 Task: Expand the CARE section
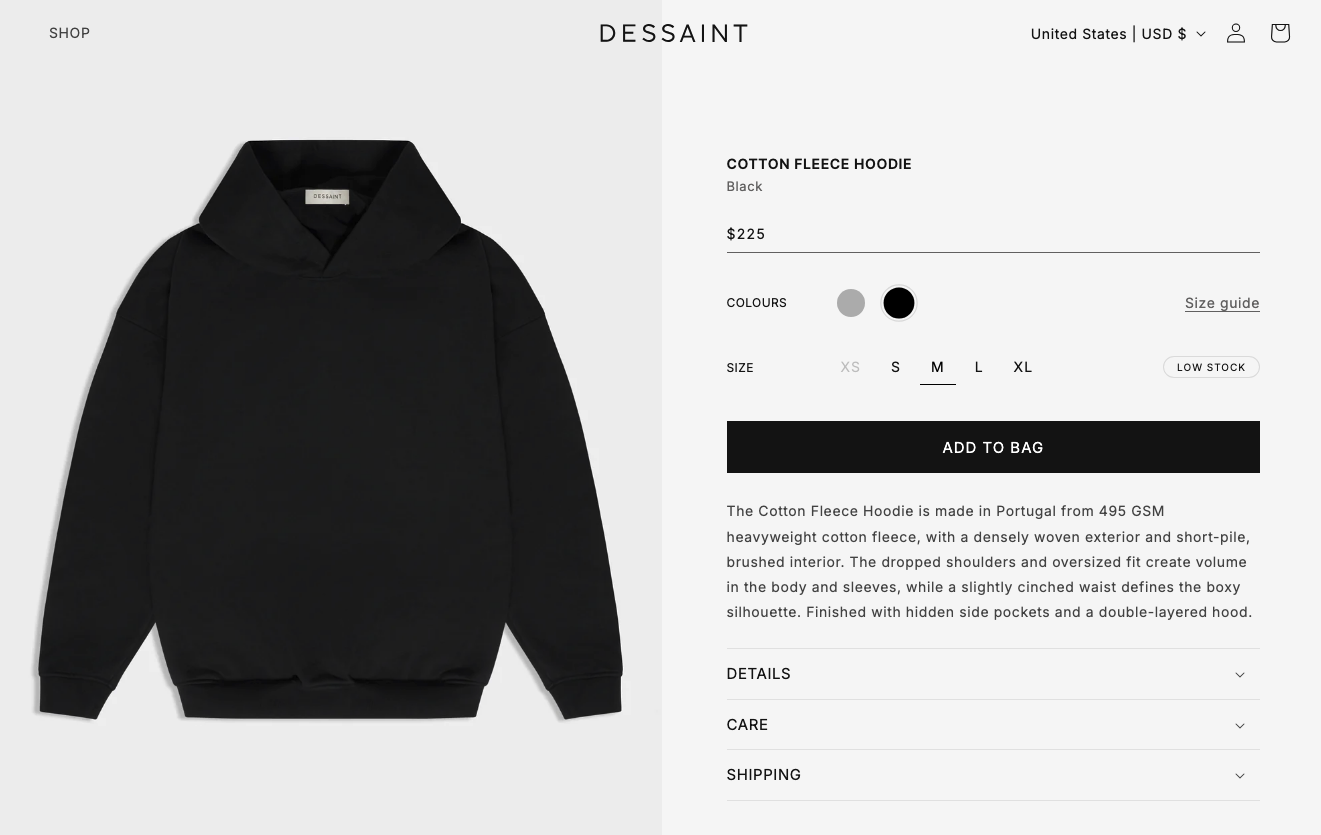click(x=993, y=724)
